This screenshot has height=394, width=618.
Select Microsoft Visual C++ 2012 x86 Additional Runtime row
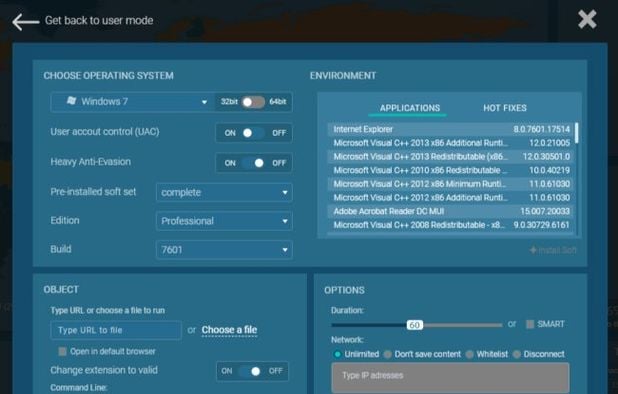(450, 197)
